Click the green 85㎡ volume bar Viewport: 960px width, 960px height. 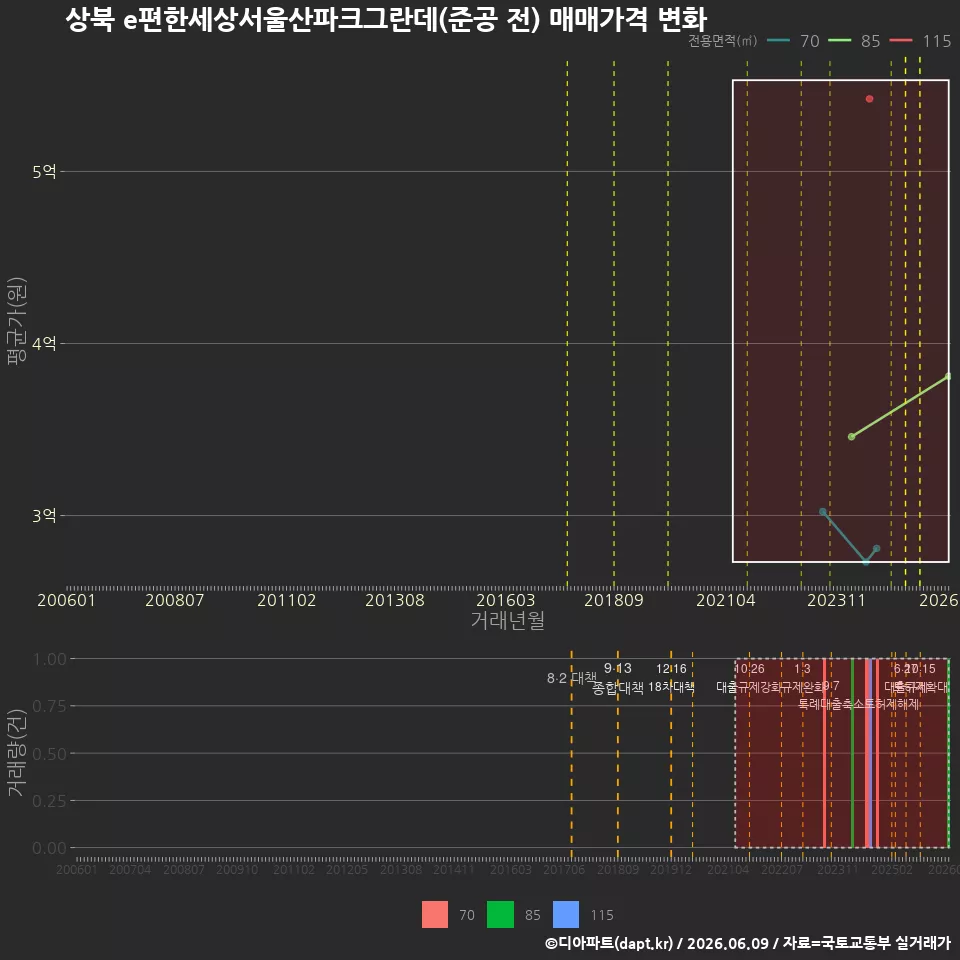pos(852,753)
